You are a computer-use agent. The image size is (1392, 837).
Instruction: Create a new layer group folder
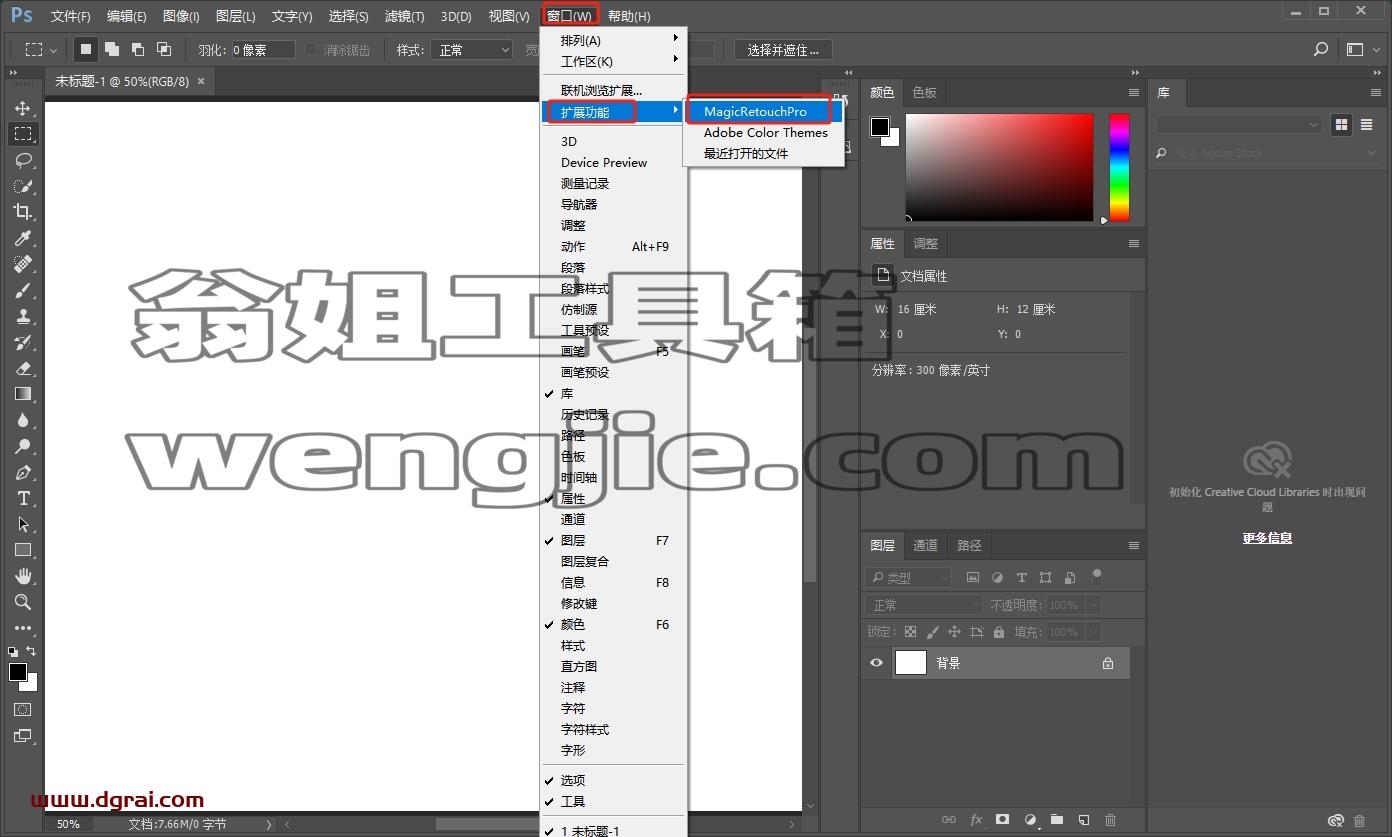pos(1056,820)
